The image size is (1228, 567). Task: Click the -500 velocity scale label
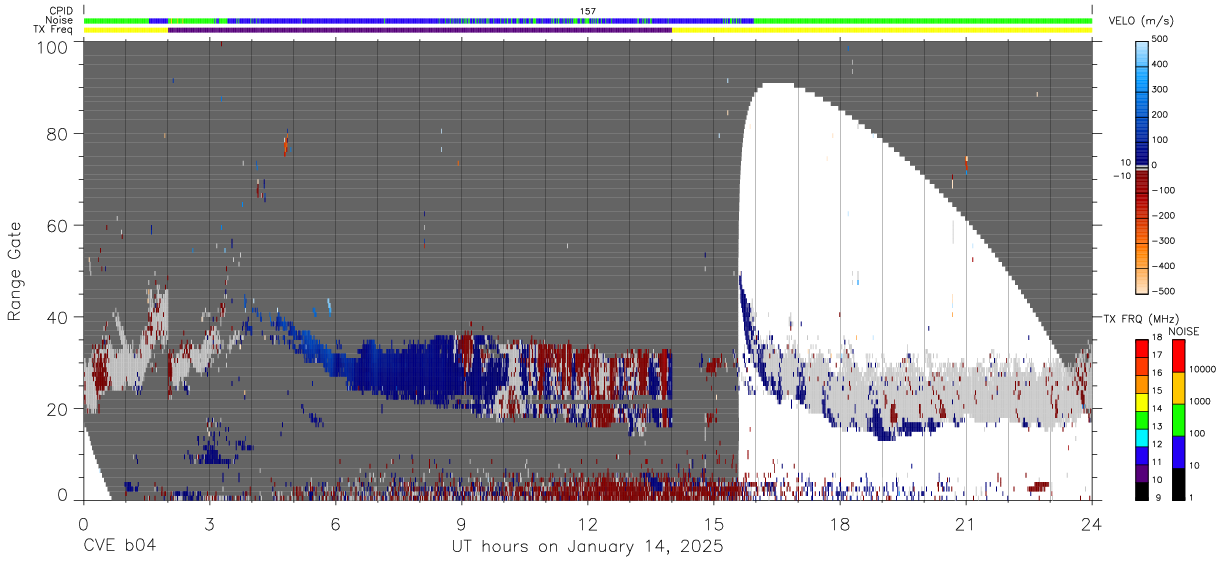[1164, 292]
